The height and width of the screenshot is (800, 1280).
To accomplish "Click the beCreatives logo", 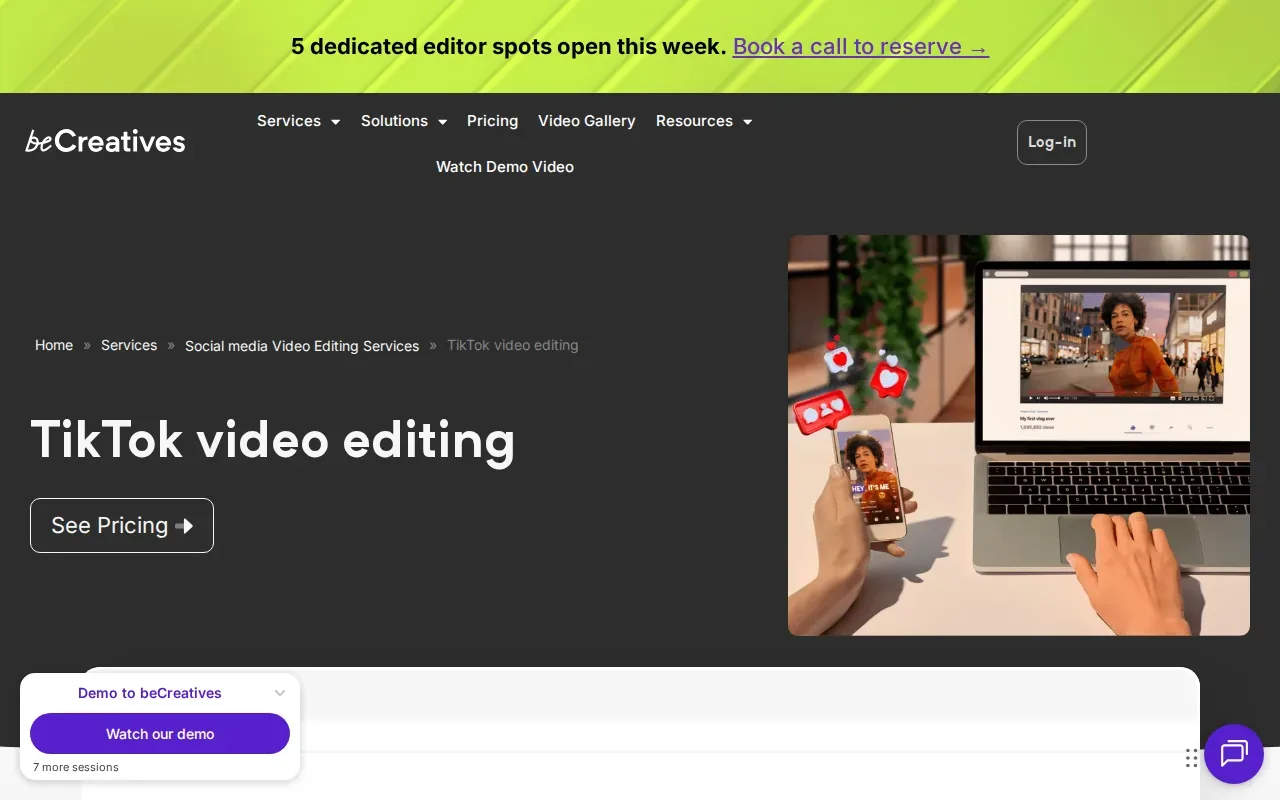I will pos(105,142).
